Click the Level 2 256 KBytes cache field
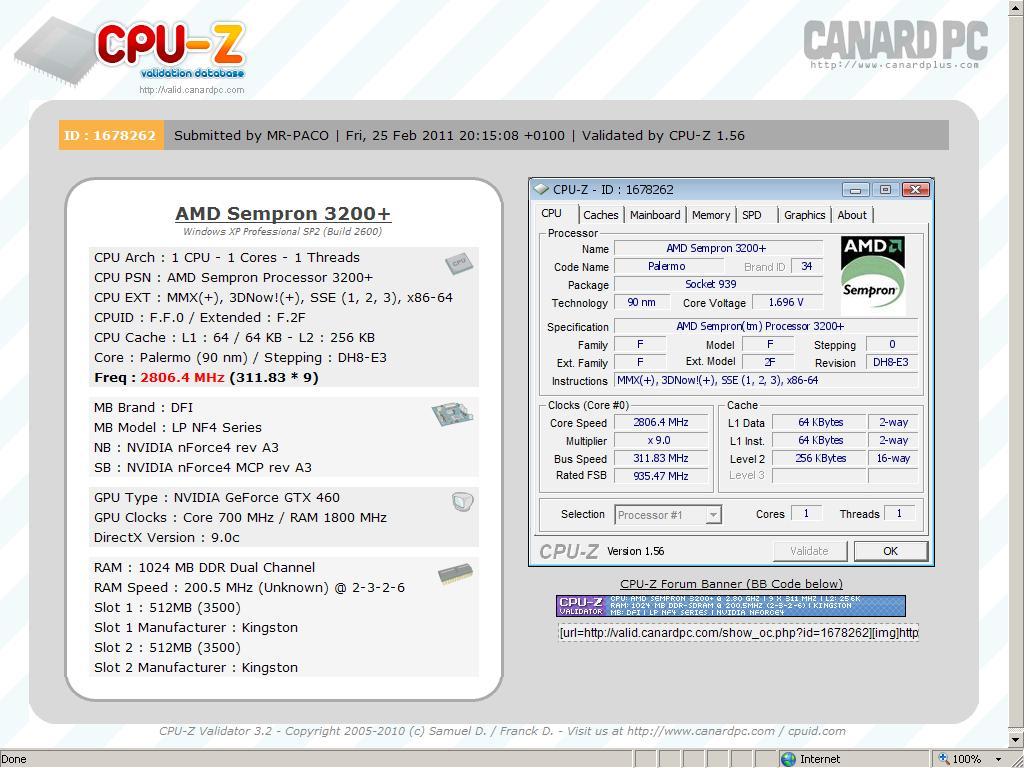This screenshot has height=768, width=1024. click(x=820, y=458)
